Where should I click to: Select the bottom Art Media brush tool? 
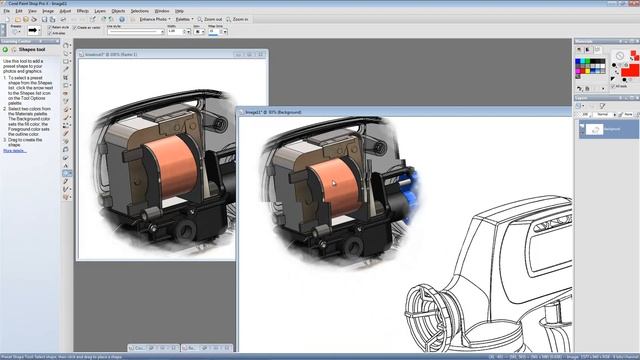click(x=66, y=197)
